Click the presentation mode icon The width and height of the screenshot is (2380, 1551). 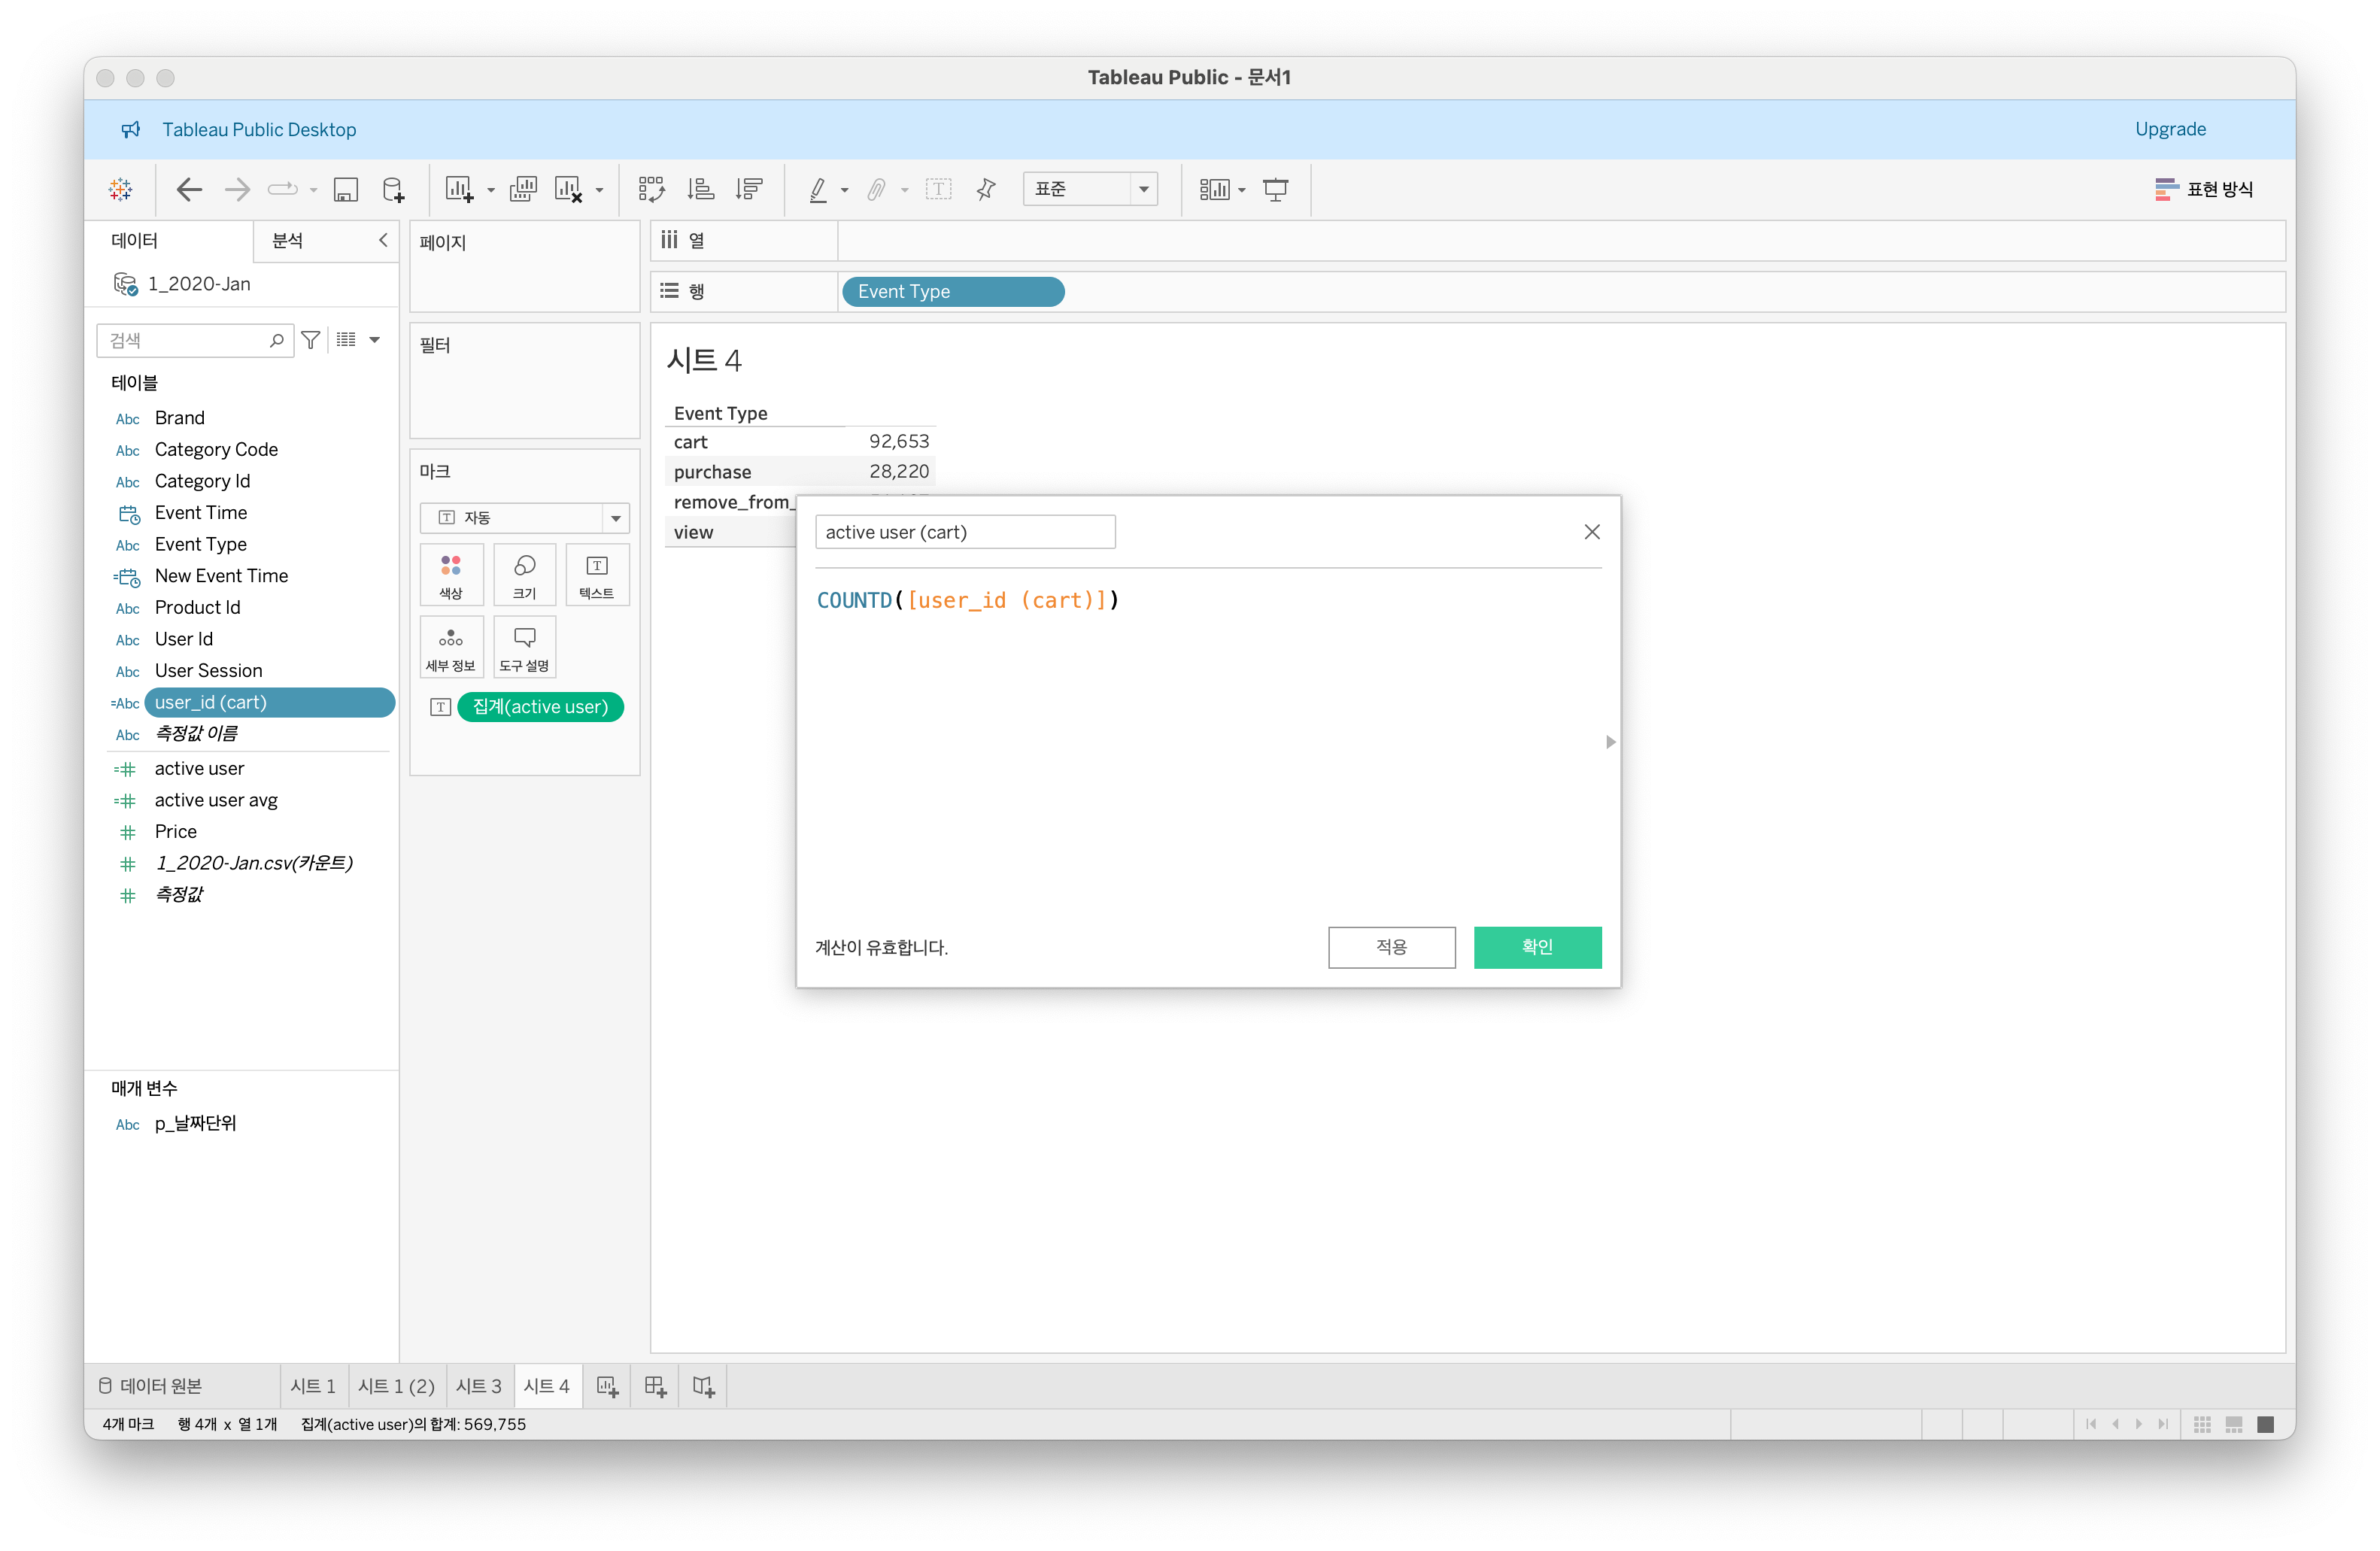click(x=1275, y=189)
